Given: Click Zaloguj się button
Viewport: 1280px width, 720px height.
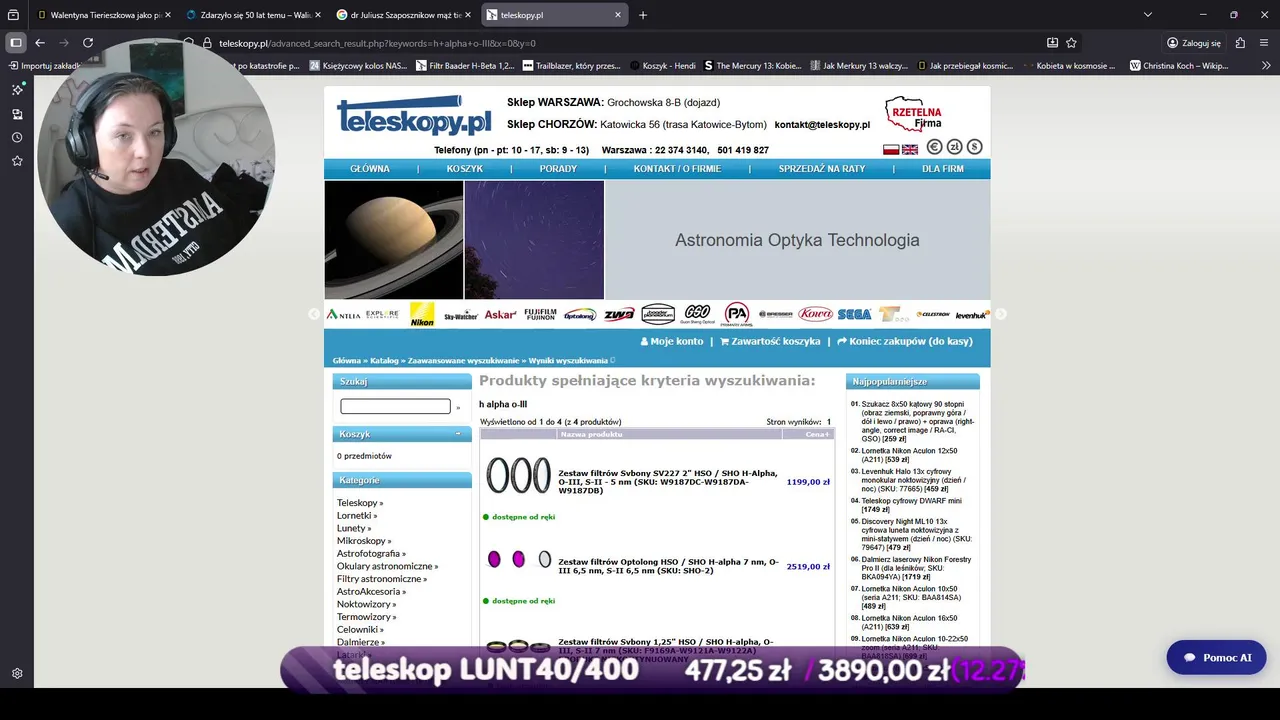Looking at the screenshot, I should pos(1193,43).
